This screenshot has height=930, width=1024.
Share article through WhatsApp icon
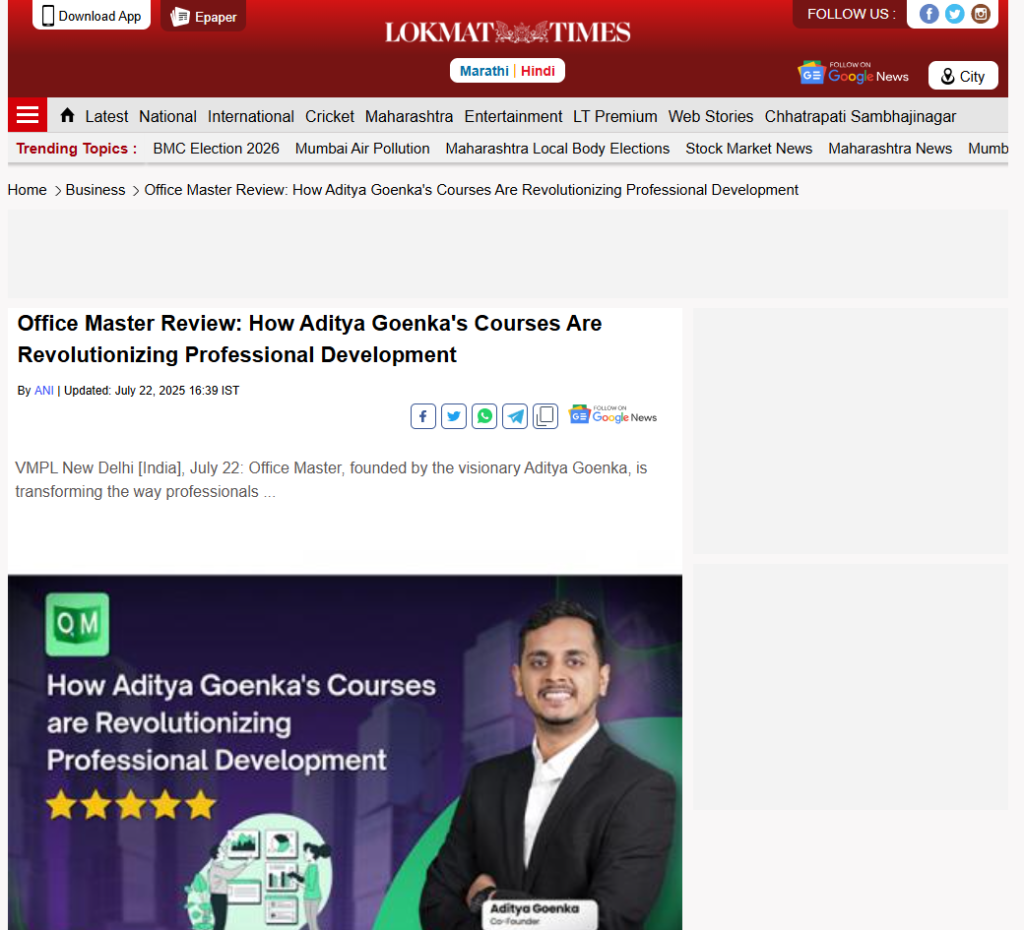(485, 416)
